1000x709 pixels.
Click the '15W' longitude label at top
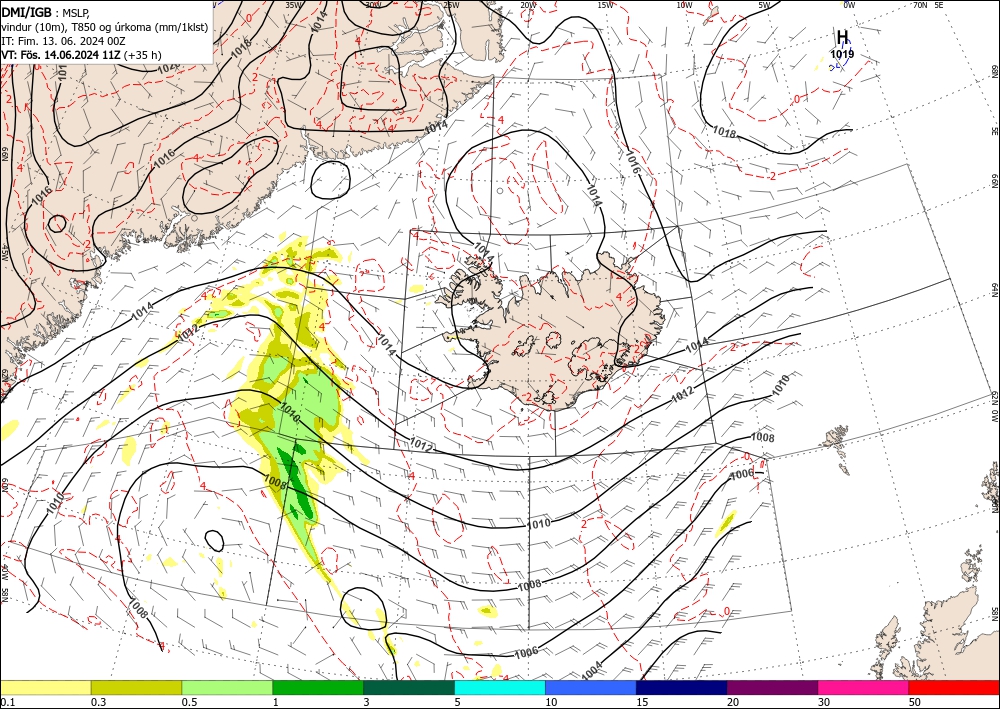[x=605, y=4]
